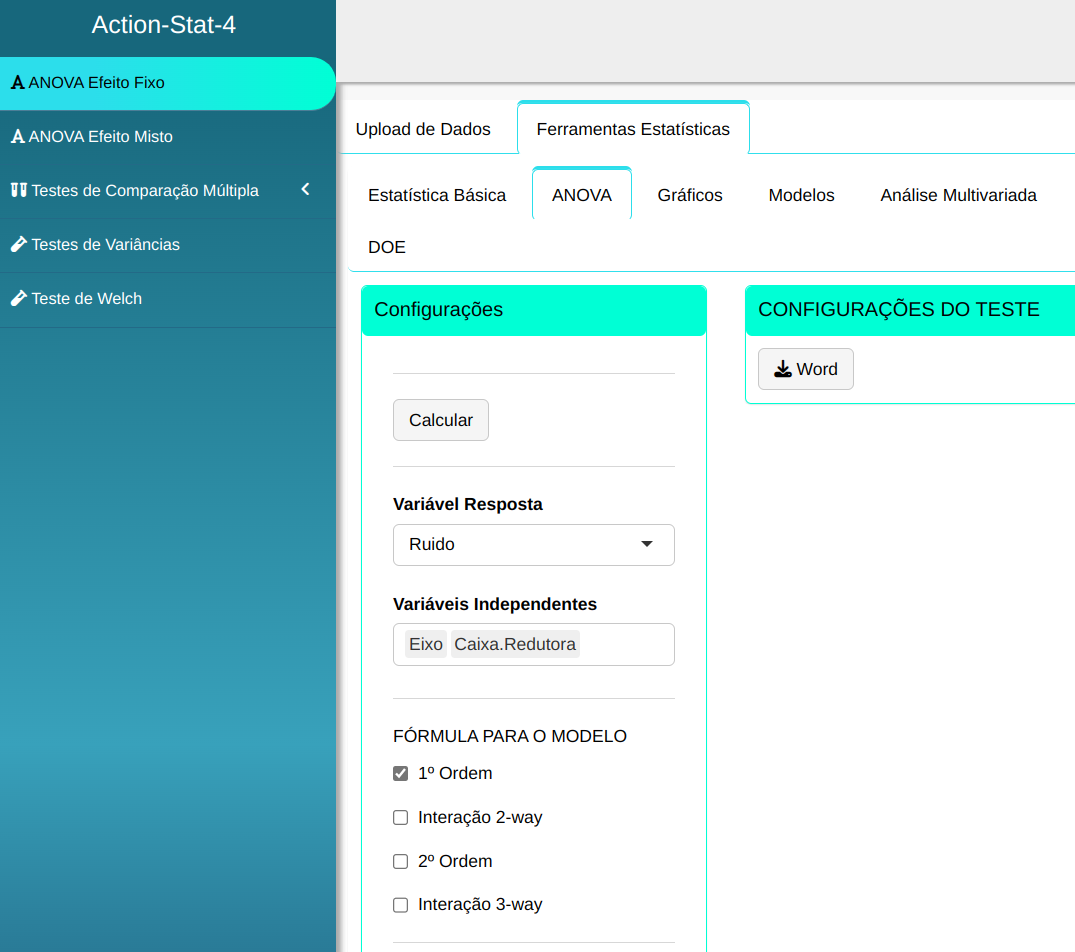Select the Análise Multivariada tab
Image resolution: width=1075 pixels, height=952 pixels.
(x=958, y=195)
